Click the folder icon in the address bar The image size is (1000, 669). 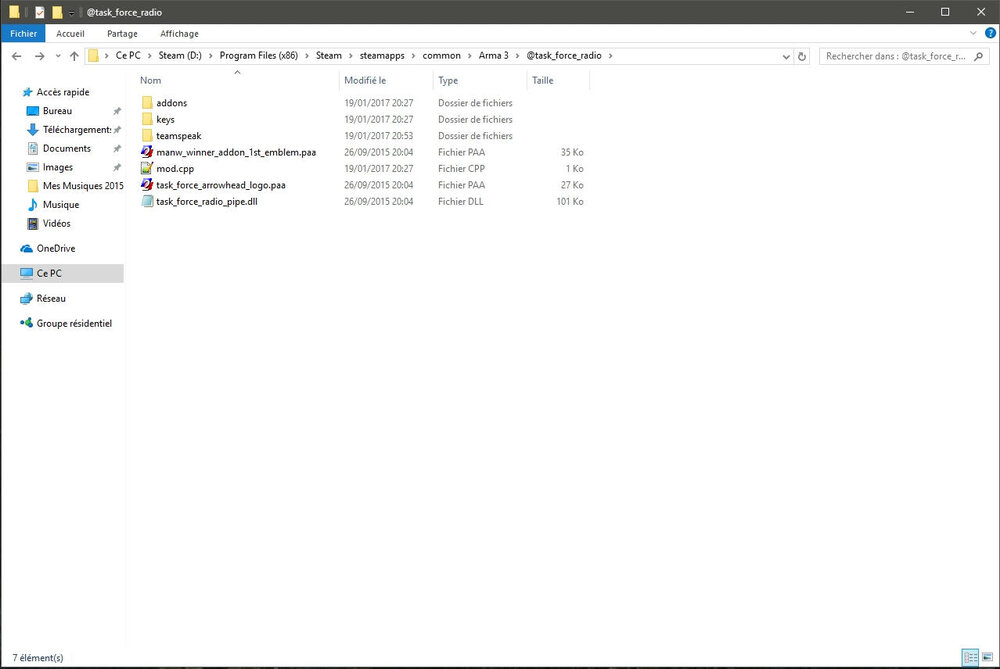tap(93, 55)
